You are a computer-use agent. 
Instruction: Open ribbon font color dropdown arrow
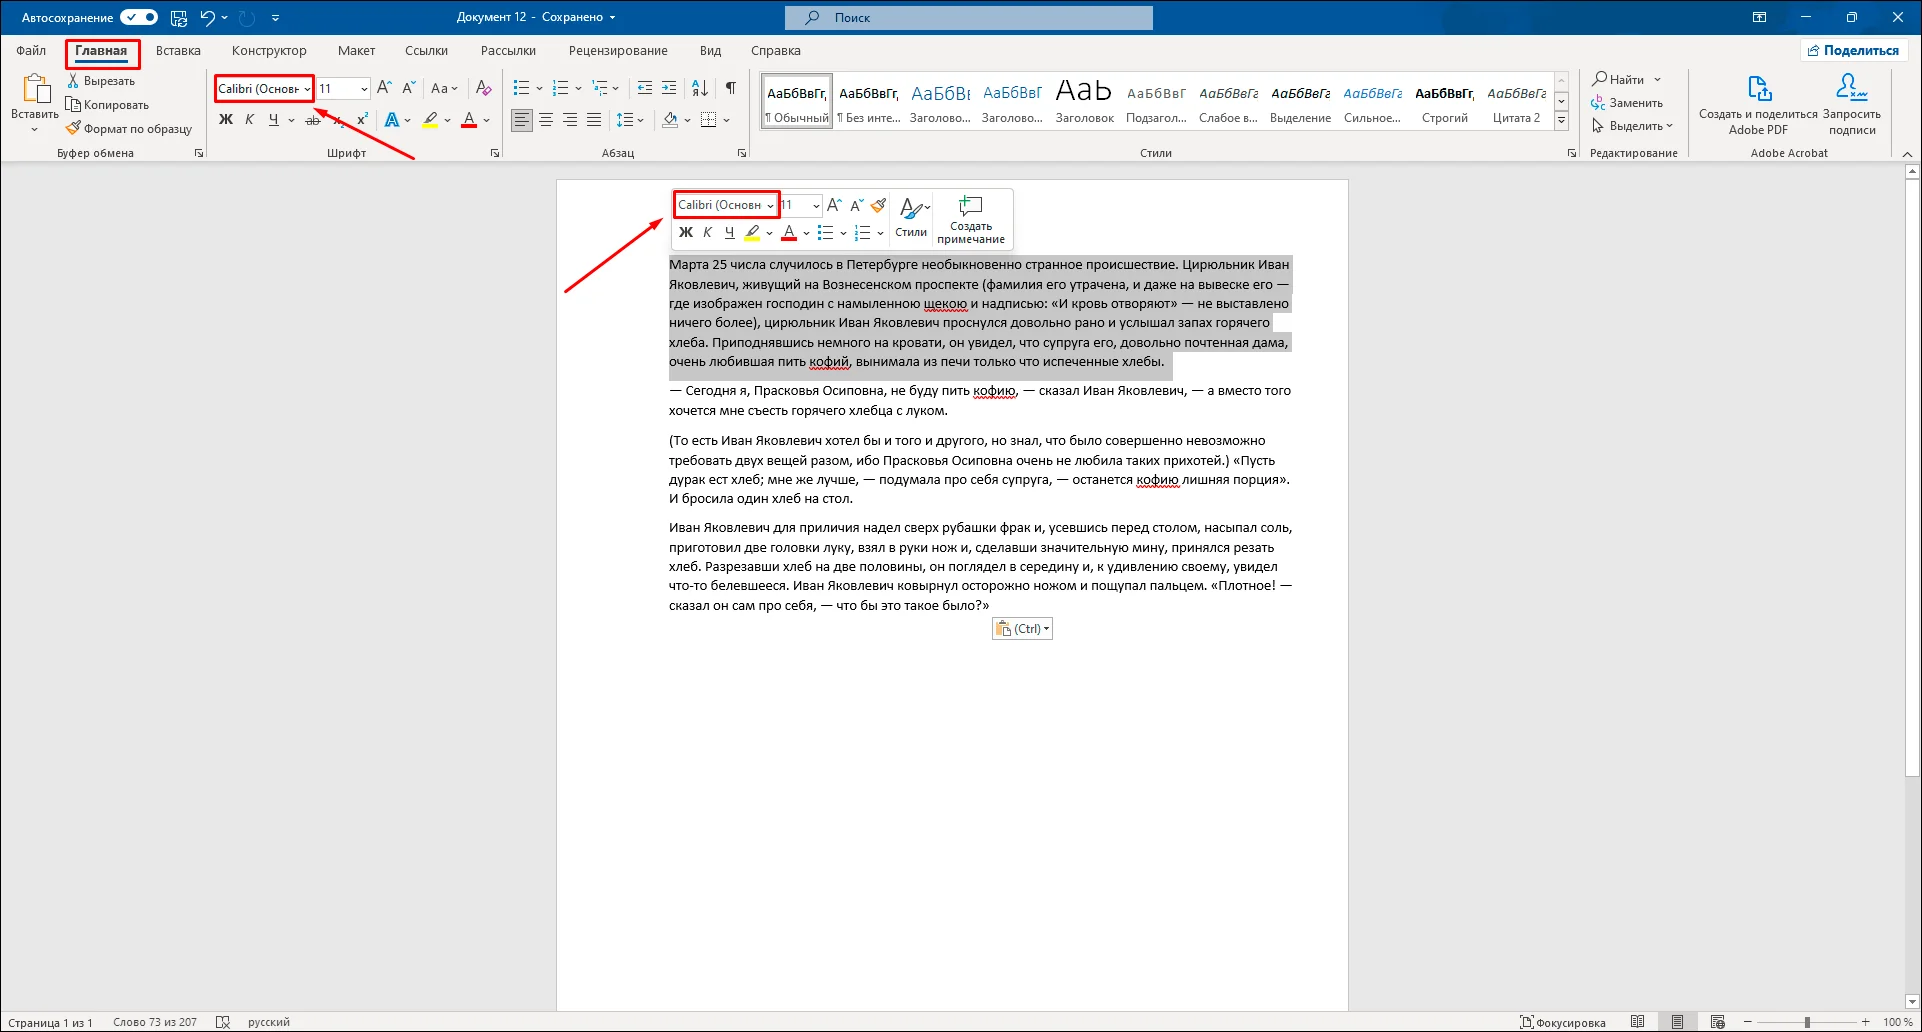tap(487, 120)
